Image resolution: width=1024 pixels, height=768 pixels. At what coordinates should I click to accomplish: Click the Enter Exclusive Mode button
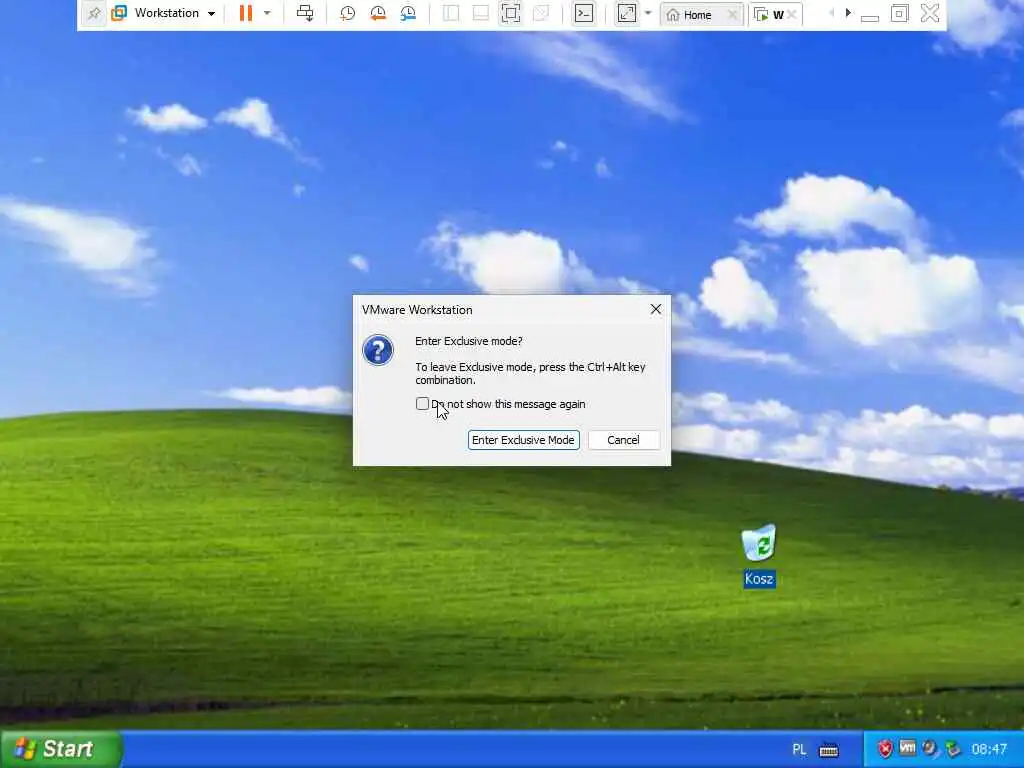coord(523,440)
